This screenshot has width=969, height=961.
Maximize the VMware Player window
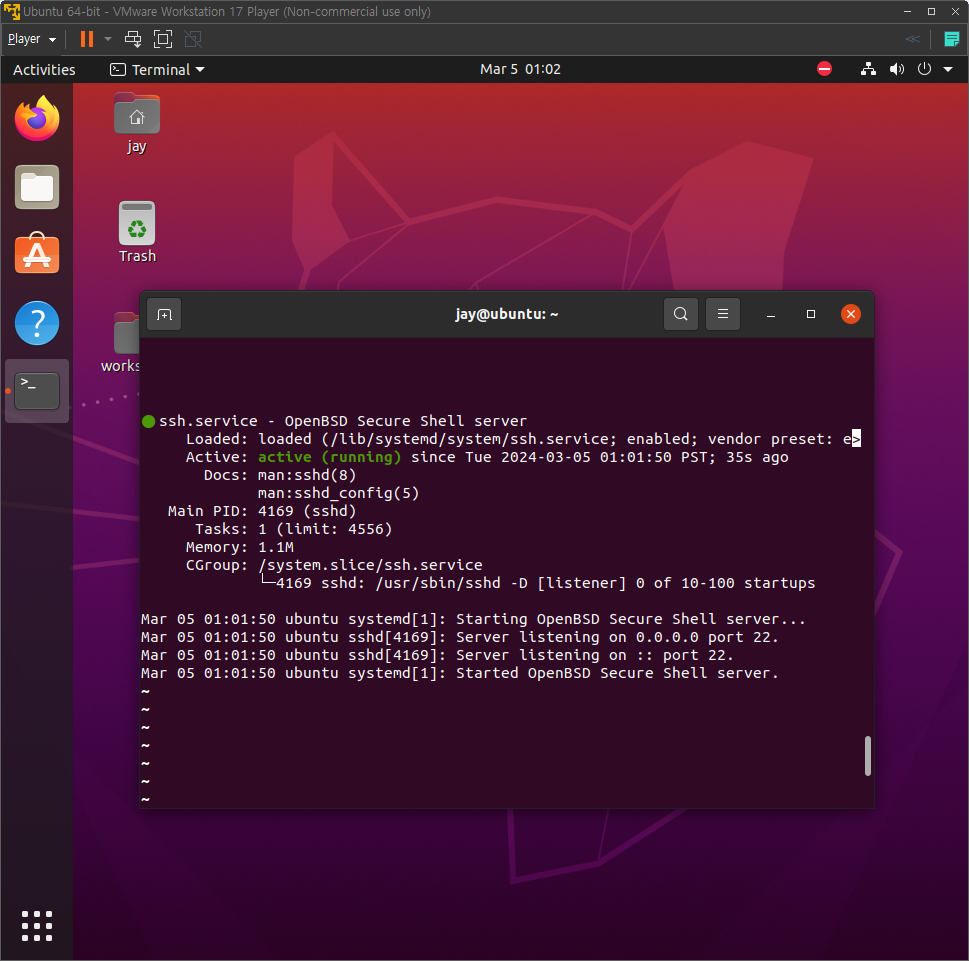[x=931, y=12]
